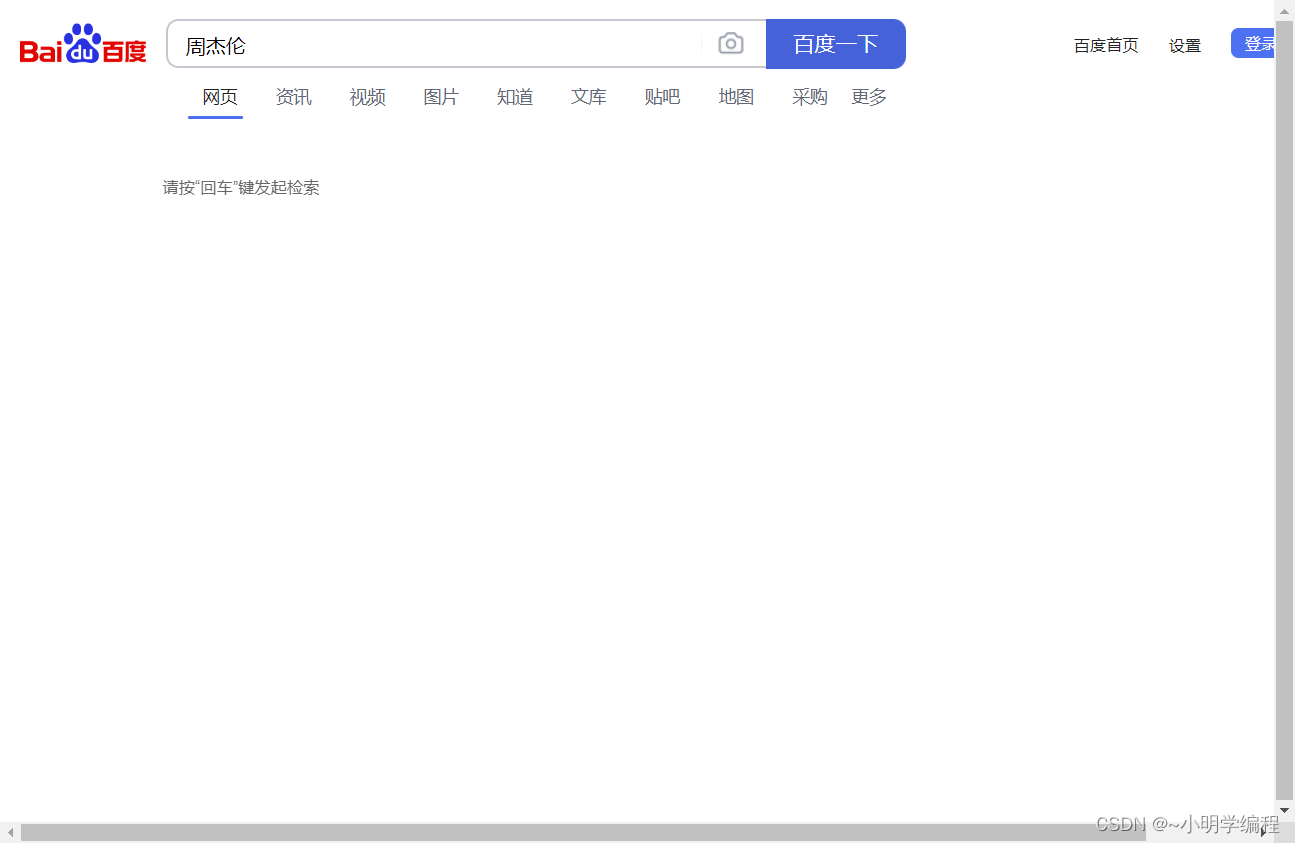Switch to the 资讯 tab

point(294,97)
